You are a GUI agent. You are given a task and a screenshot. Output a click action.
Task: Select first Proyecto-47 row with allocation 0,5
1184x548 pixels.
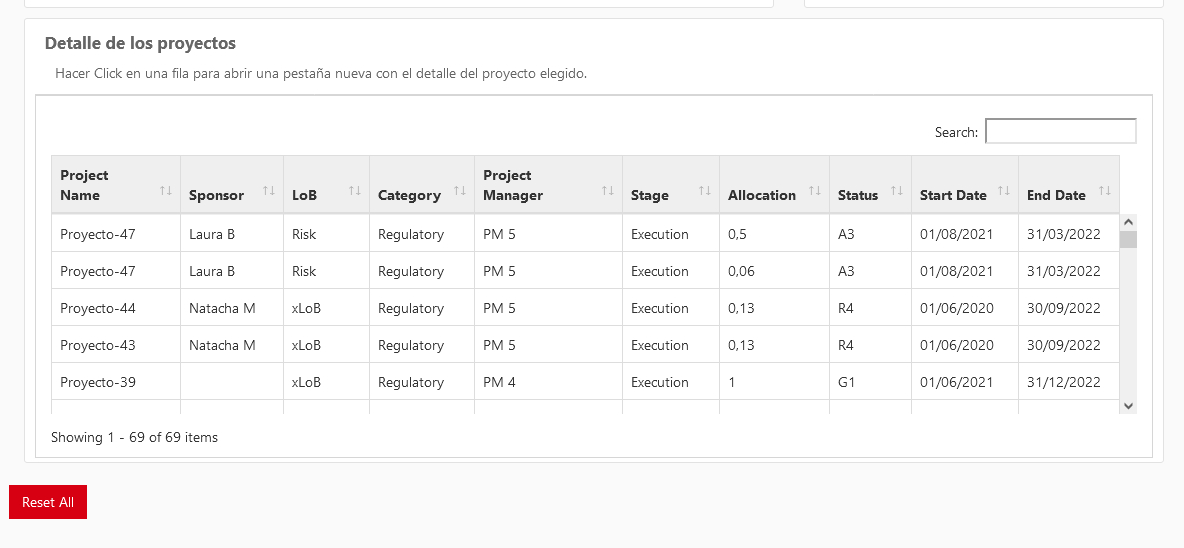click(585, 234)
